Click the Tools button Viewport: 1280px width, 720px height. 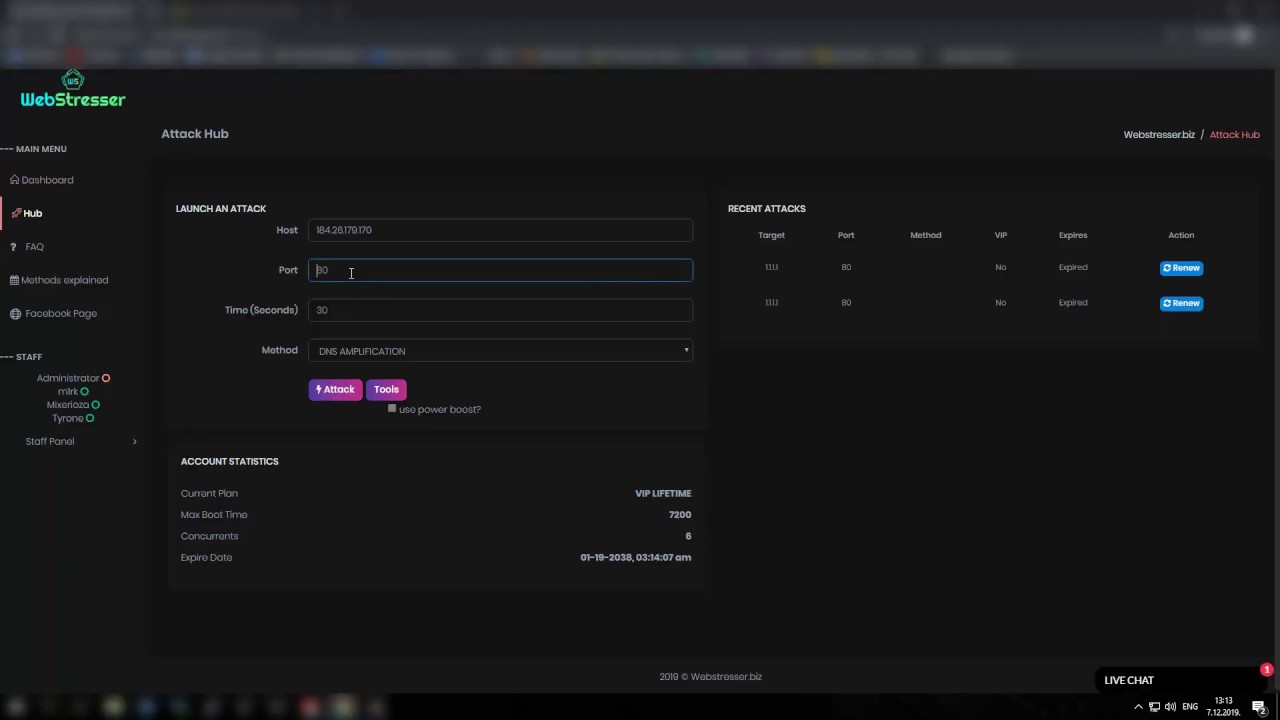(x=386, y=389)
